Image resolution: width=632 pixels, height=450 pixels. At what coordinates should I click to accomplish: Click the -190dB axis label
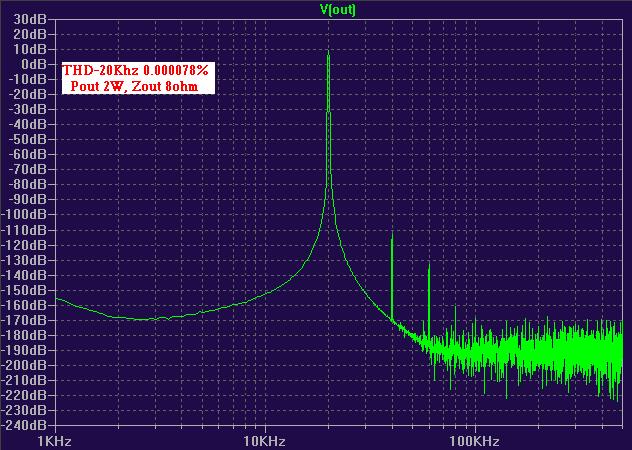(24, 350)
